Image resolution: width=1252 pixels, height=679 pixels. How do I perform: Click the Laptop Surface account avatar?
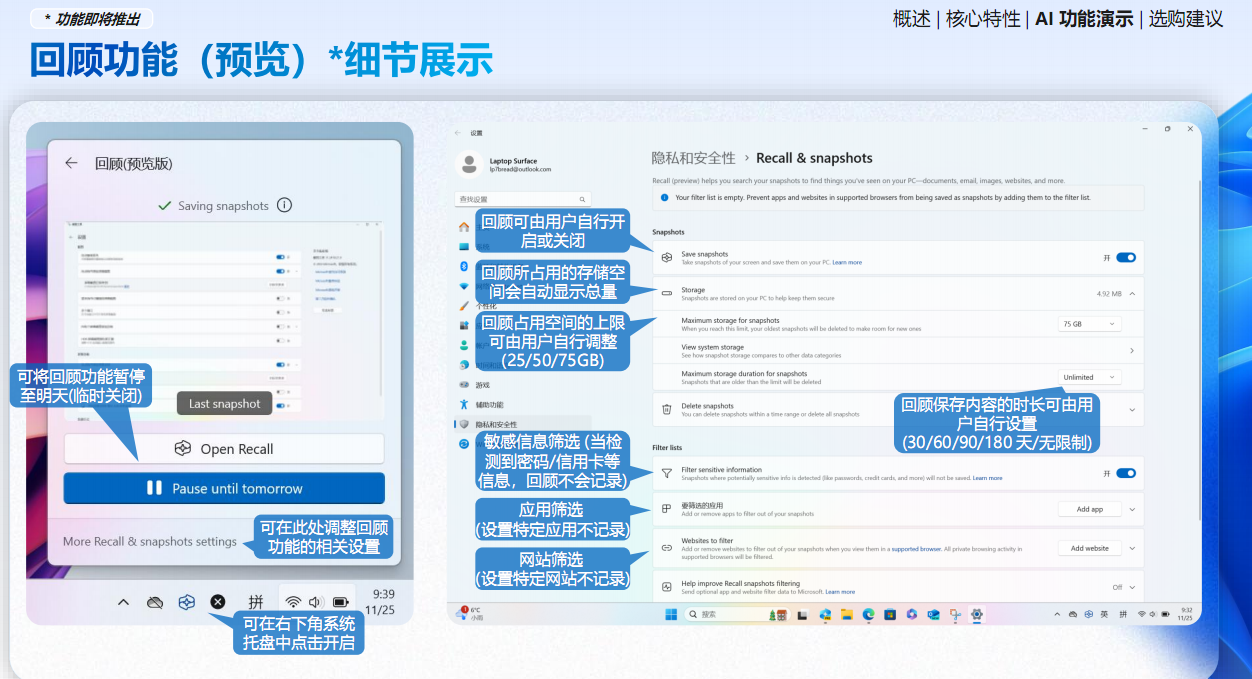click(468, 164)
